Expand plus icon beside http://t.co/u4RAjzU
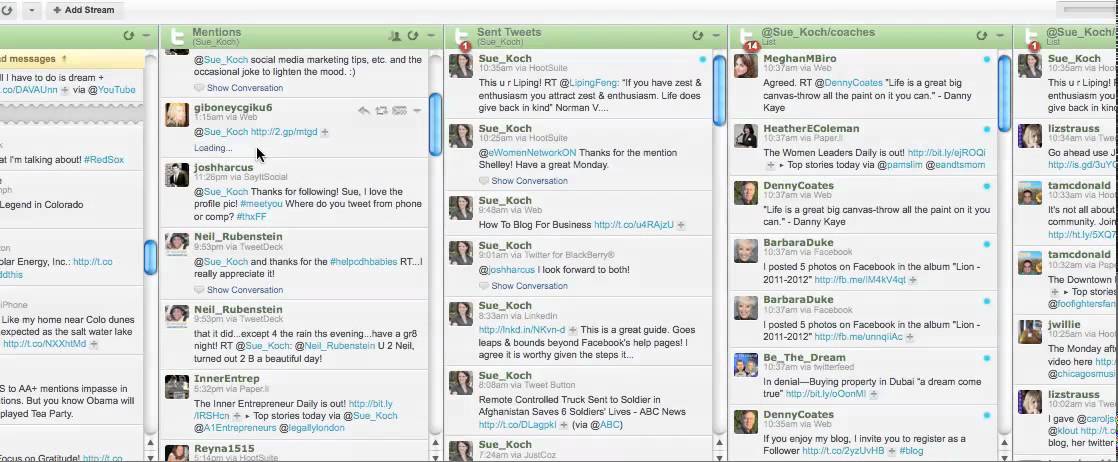Image resolution: width=1118 pixels, height=462 pixels. click(x=681, y=225)
